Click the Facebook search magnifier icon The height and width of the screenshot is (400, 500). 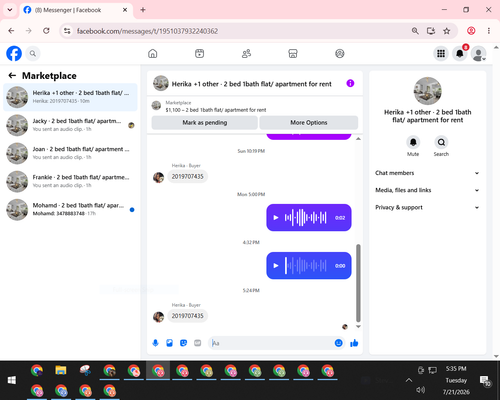(33, 53)
